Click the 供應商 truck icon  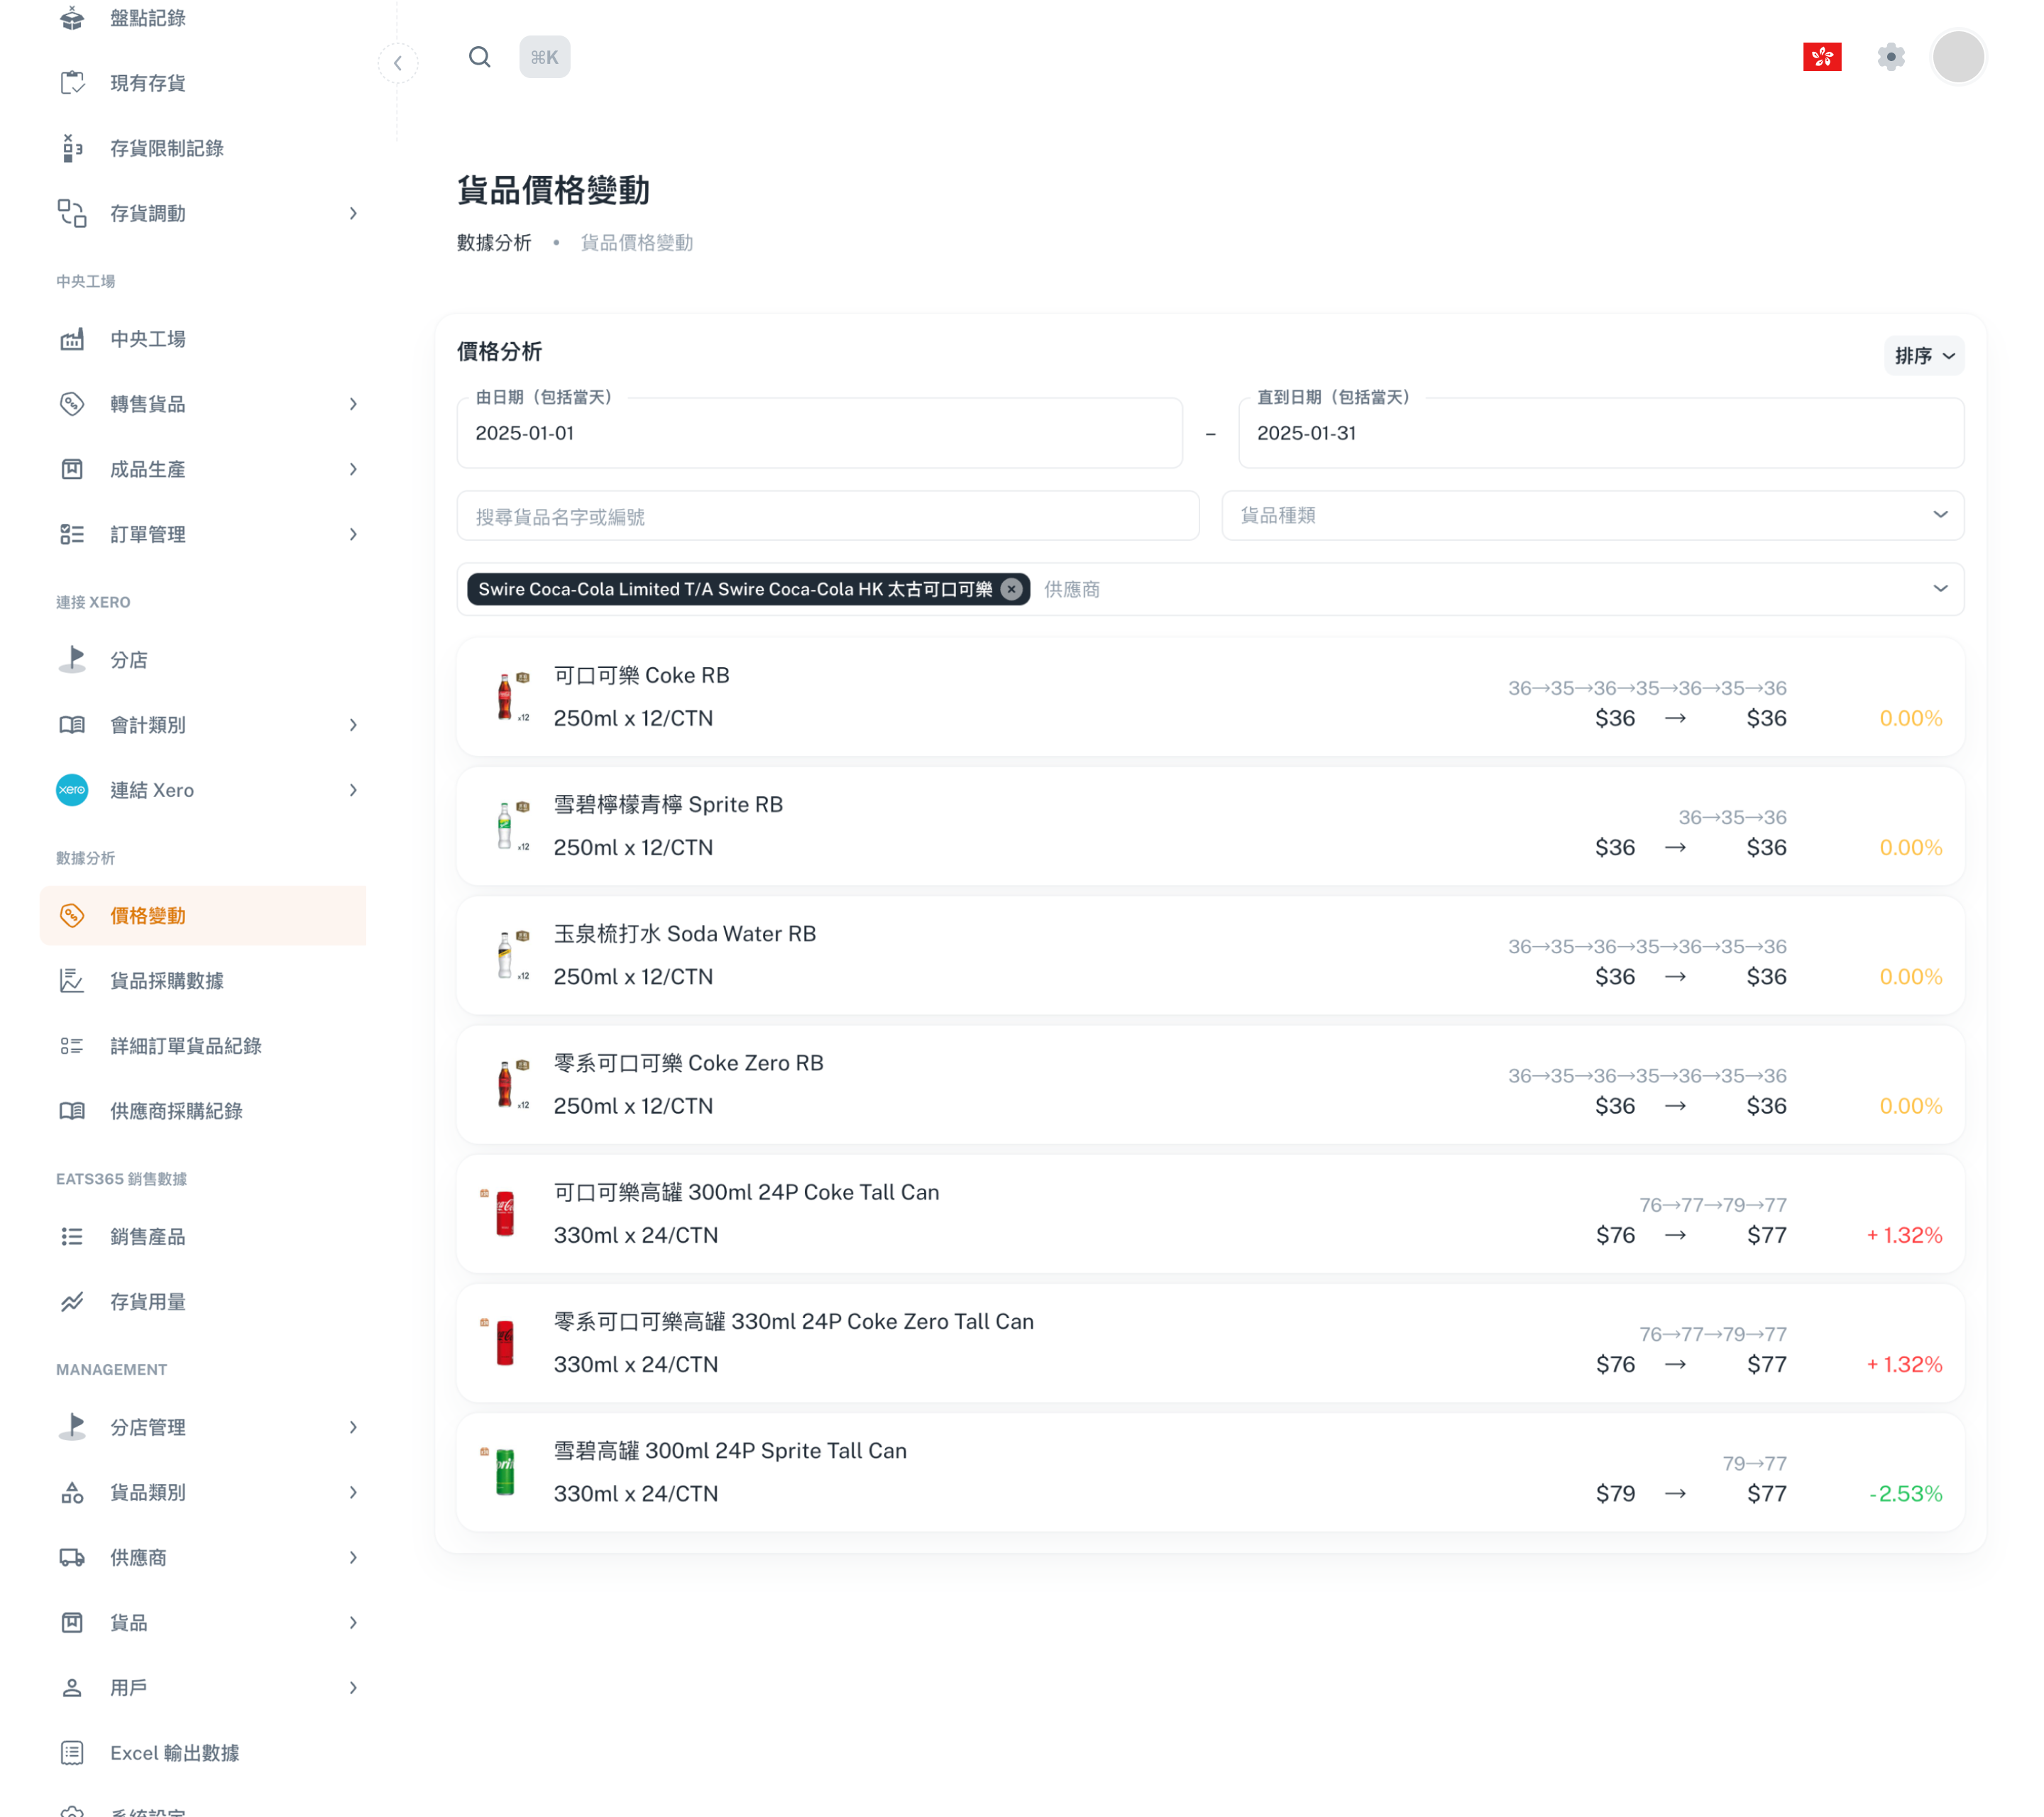click(x=72, y=1558)
